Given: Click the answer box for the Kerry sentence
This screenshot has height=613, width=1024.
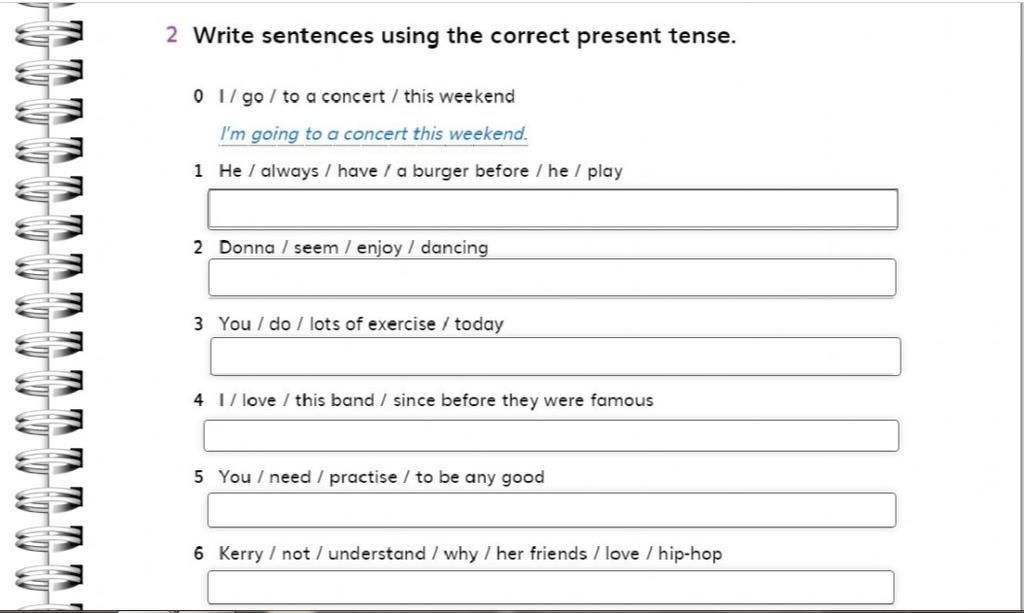Looking at the screenshot, I should [551, 587].
